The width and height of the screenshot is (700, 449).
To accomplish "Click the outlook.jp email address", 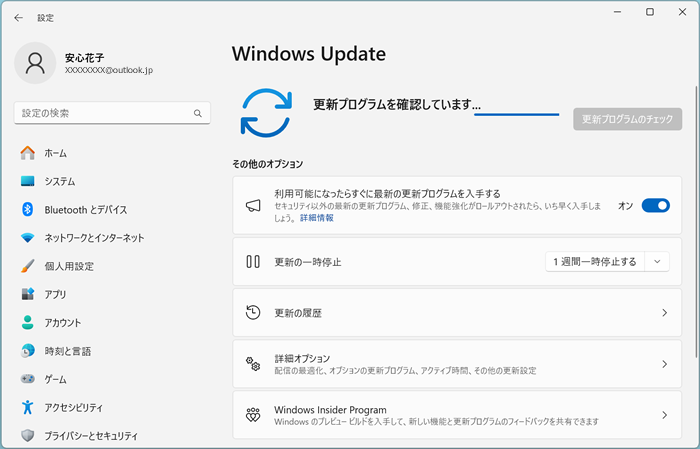I will (109, 70).
